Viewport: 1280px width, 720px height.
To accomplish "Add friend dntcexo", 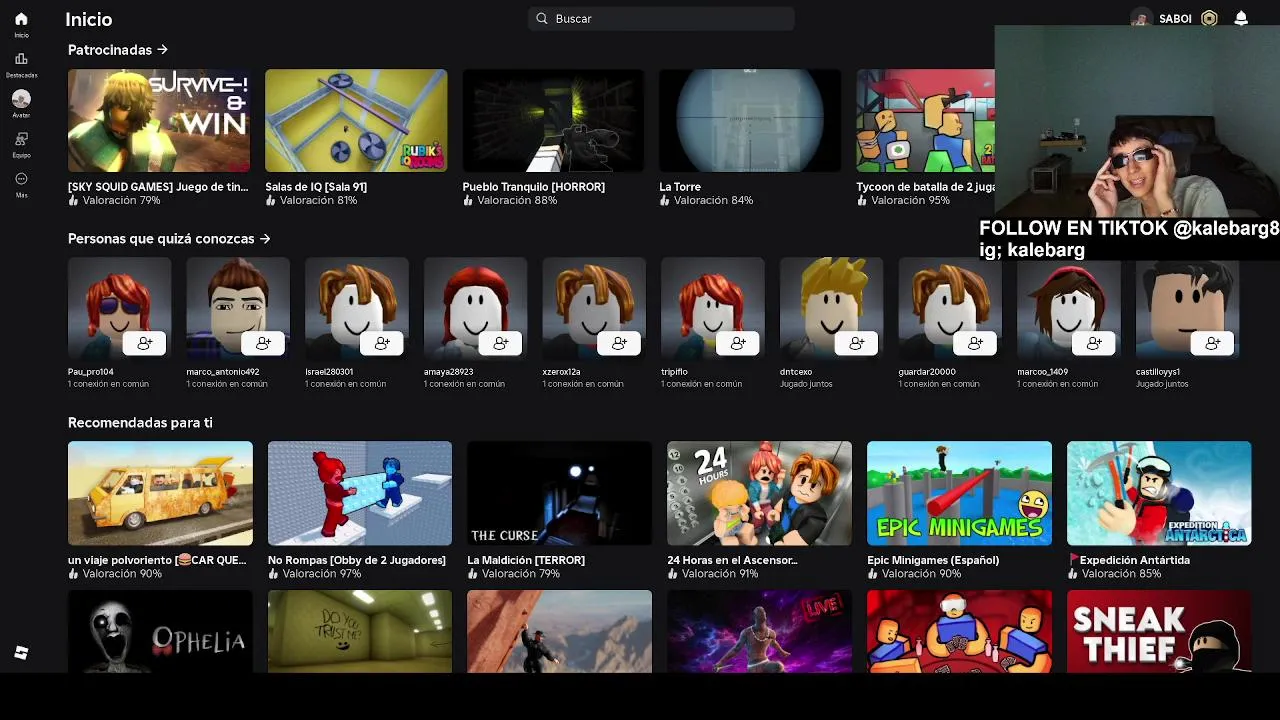I will click(x=857, y=343).
